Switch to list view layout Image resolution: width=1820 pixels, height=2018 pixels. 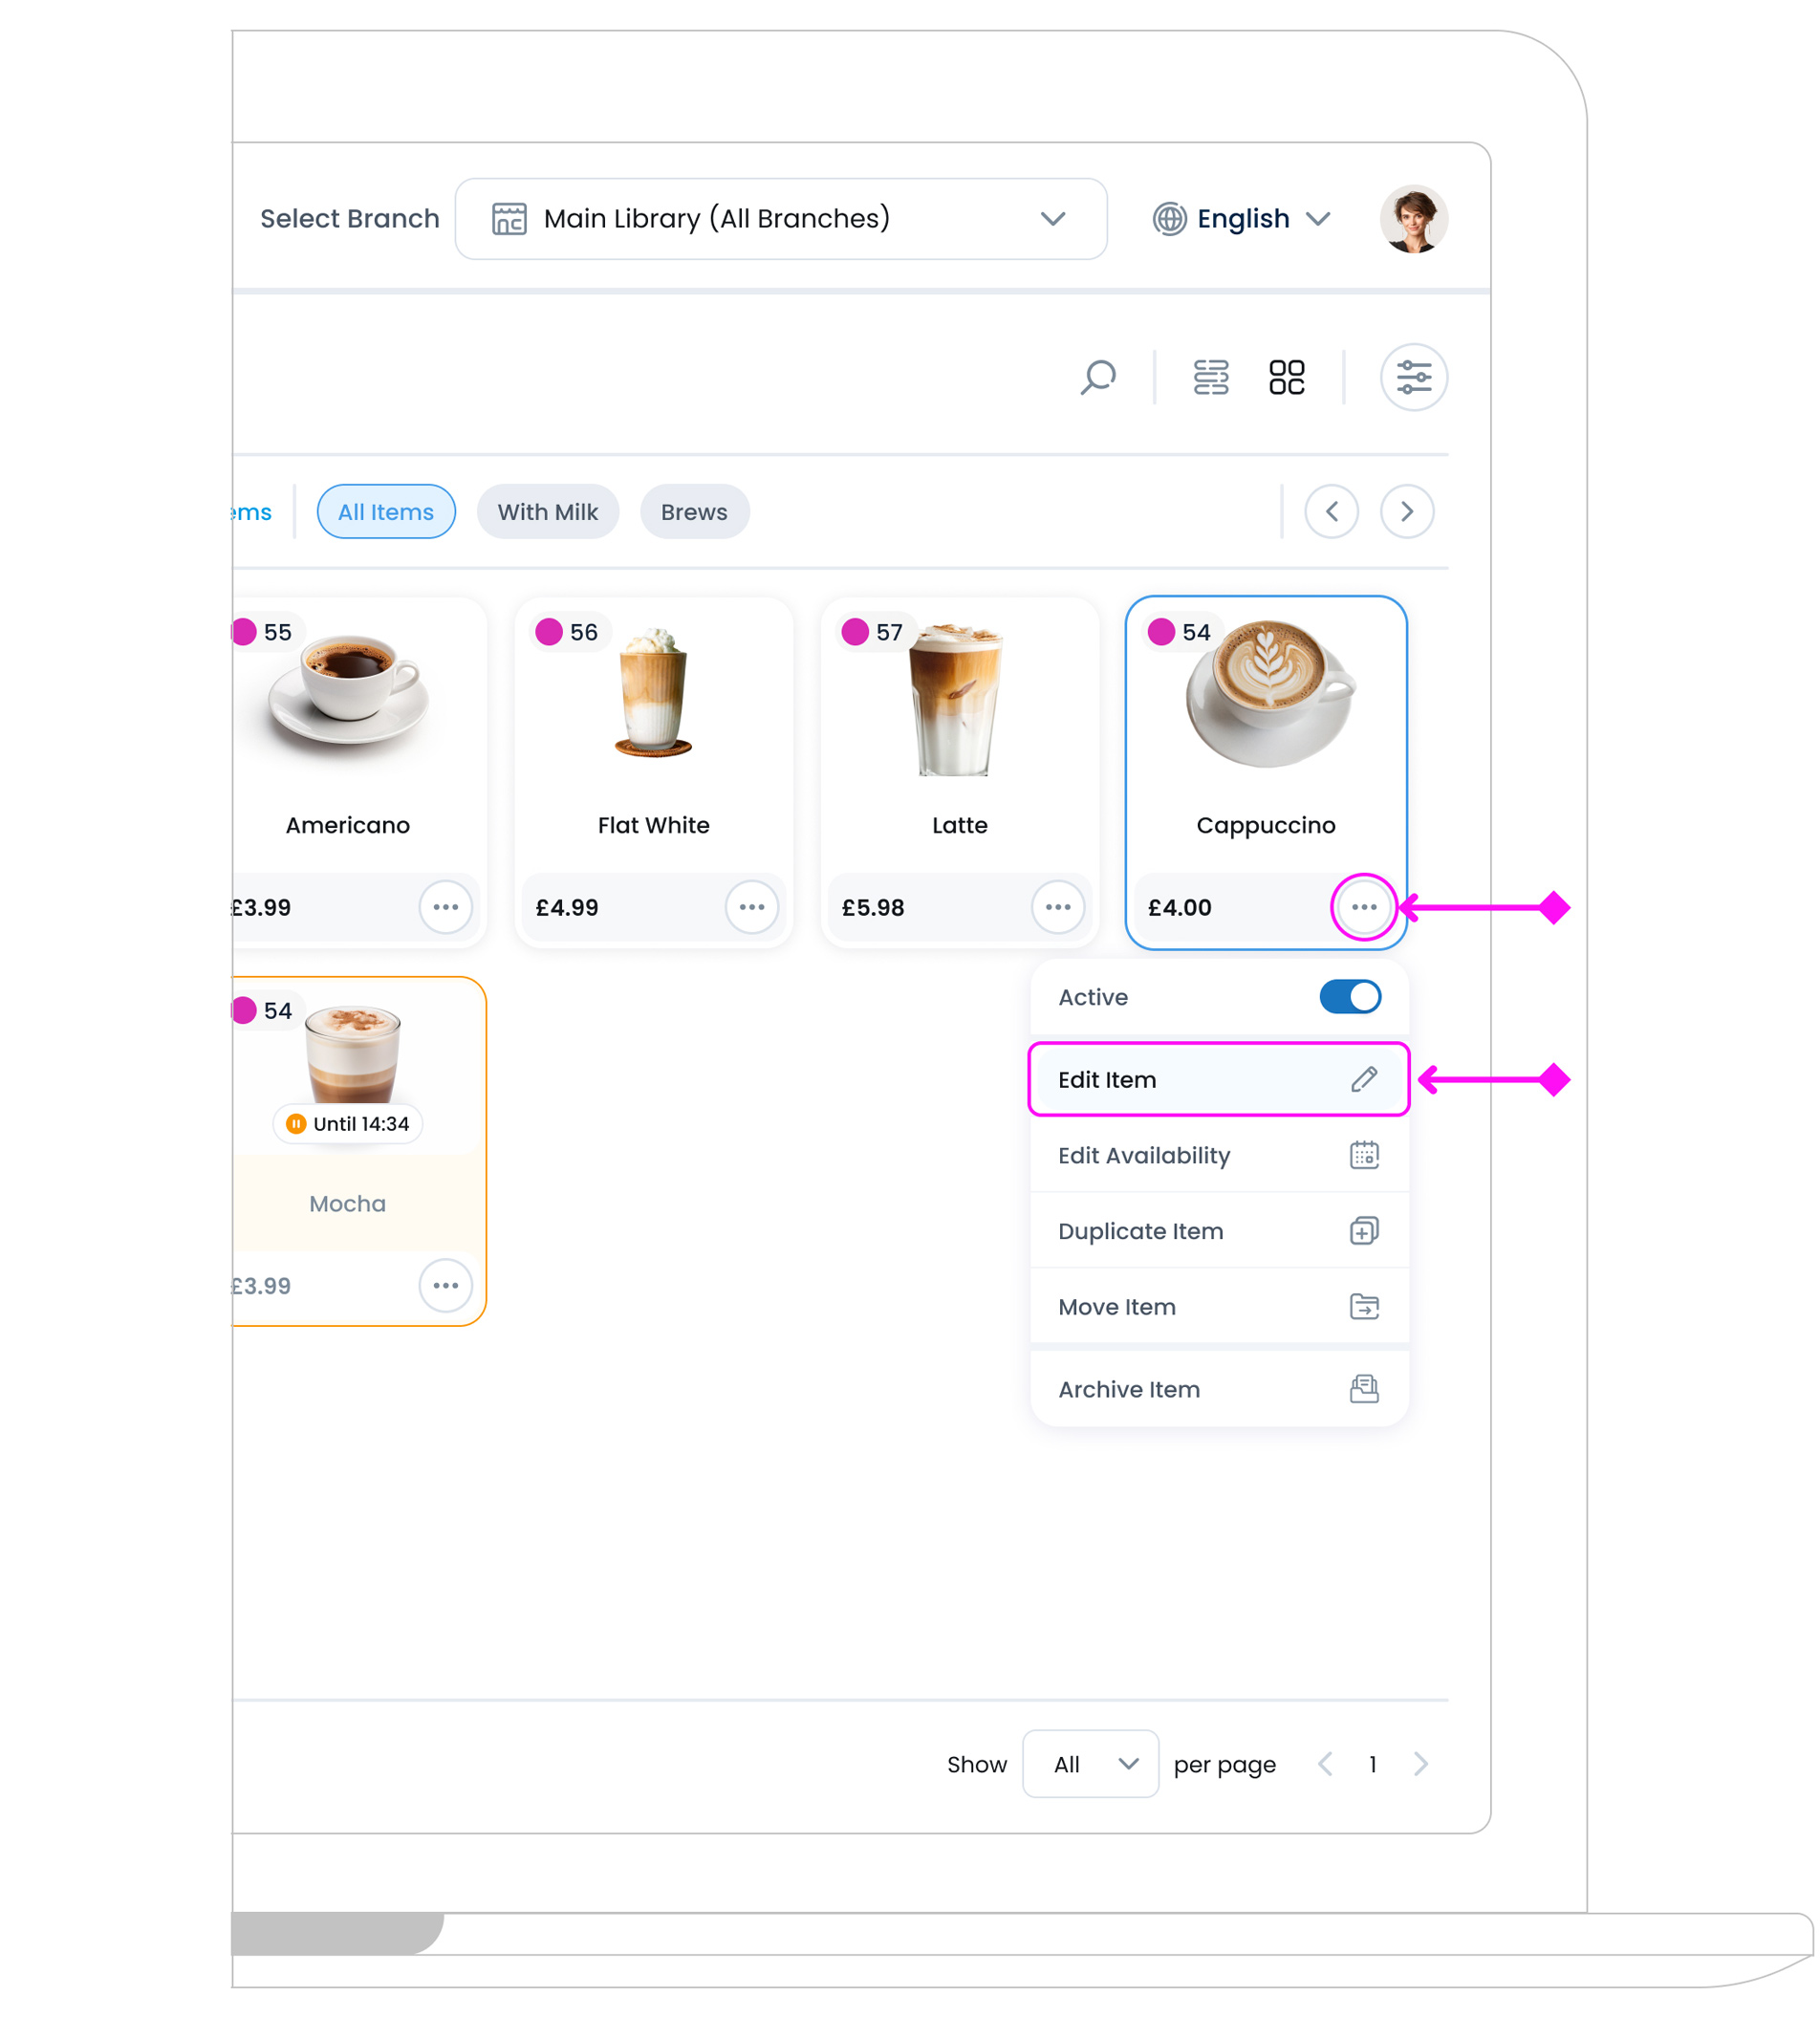tap(1210, 377)
